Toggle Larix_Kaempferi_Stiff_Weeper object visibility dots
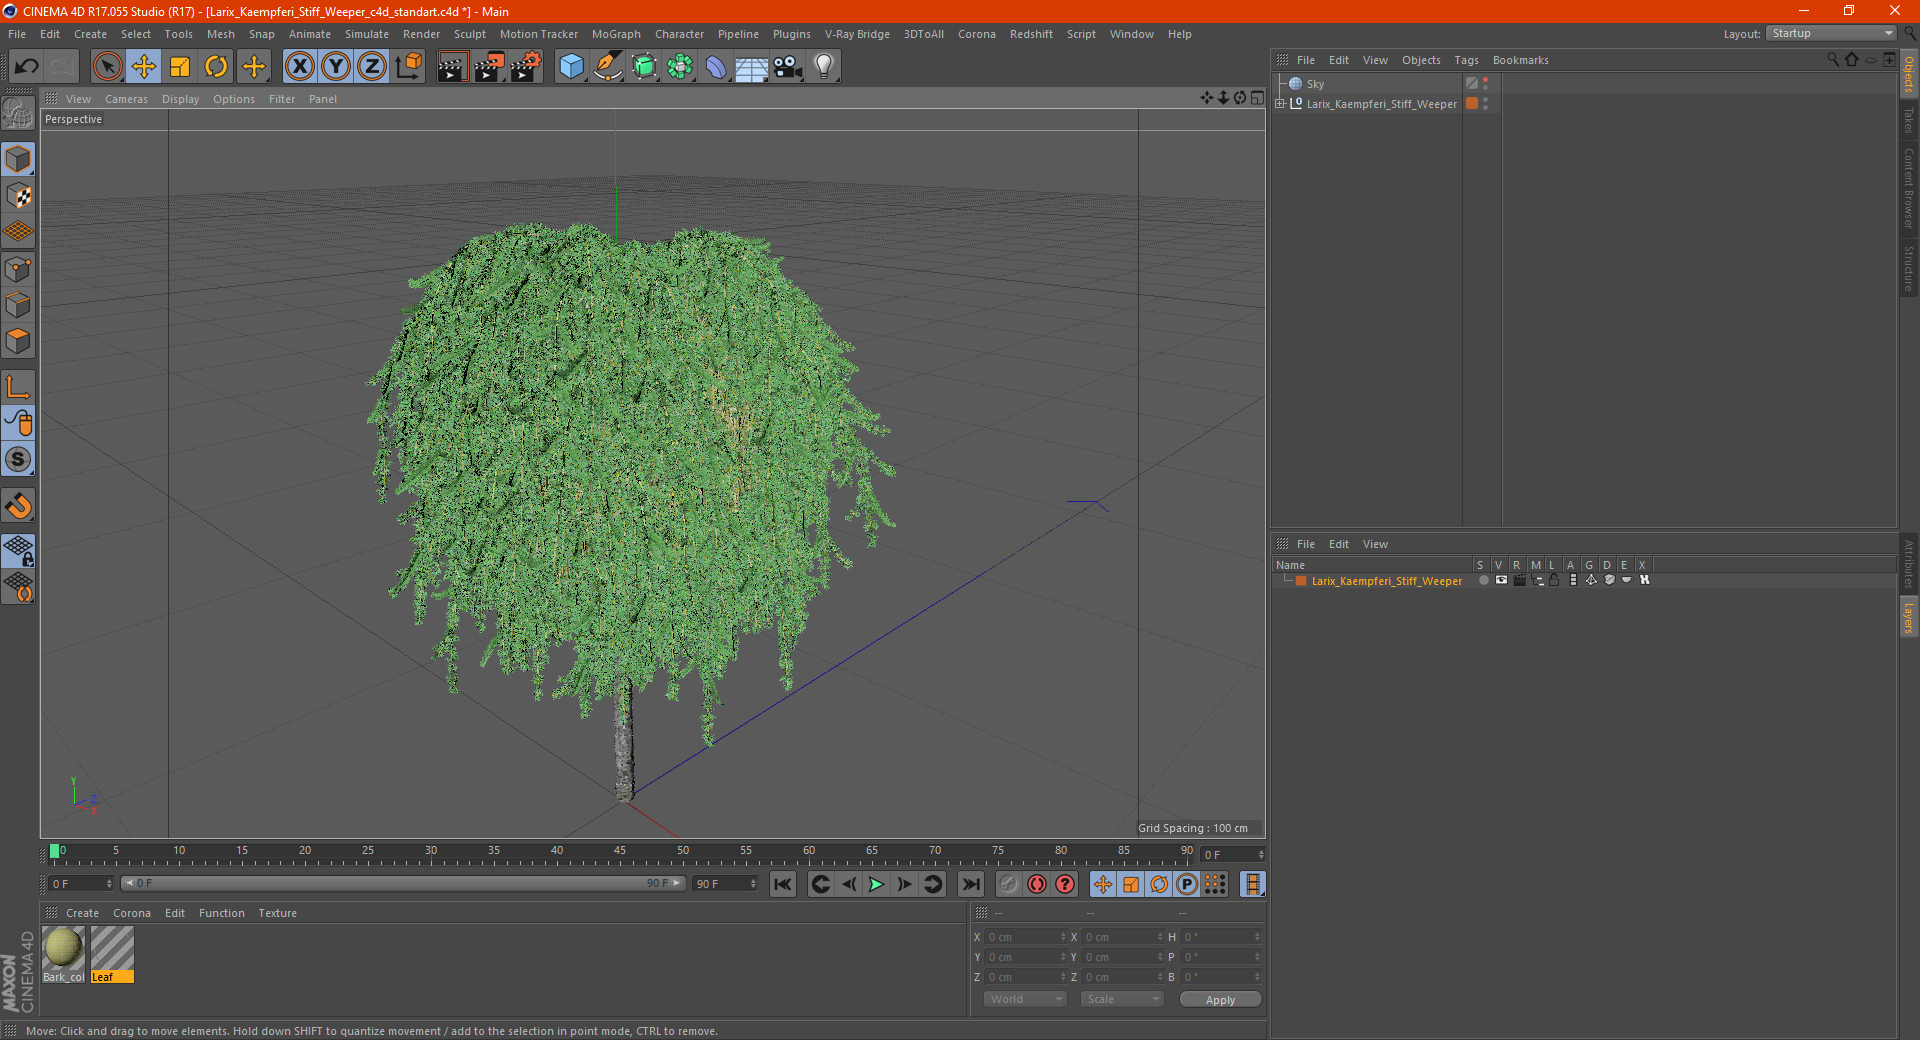This screenshot has width=1920, height=1040. [x=1486, y=104]
